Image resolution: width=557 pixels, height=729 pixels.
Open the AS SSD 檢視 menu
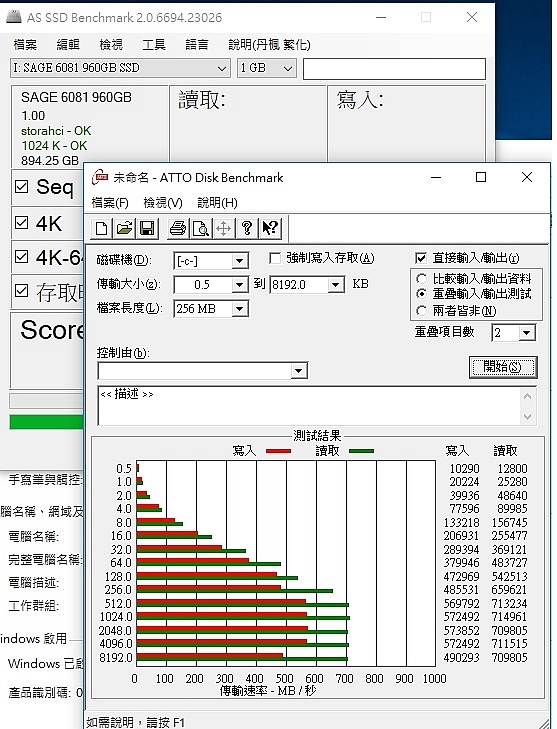pos(111,45)
